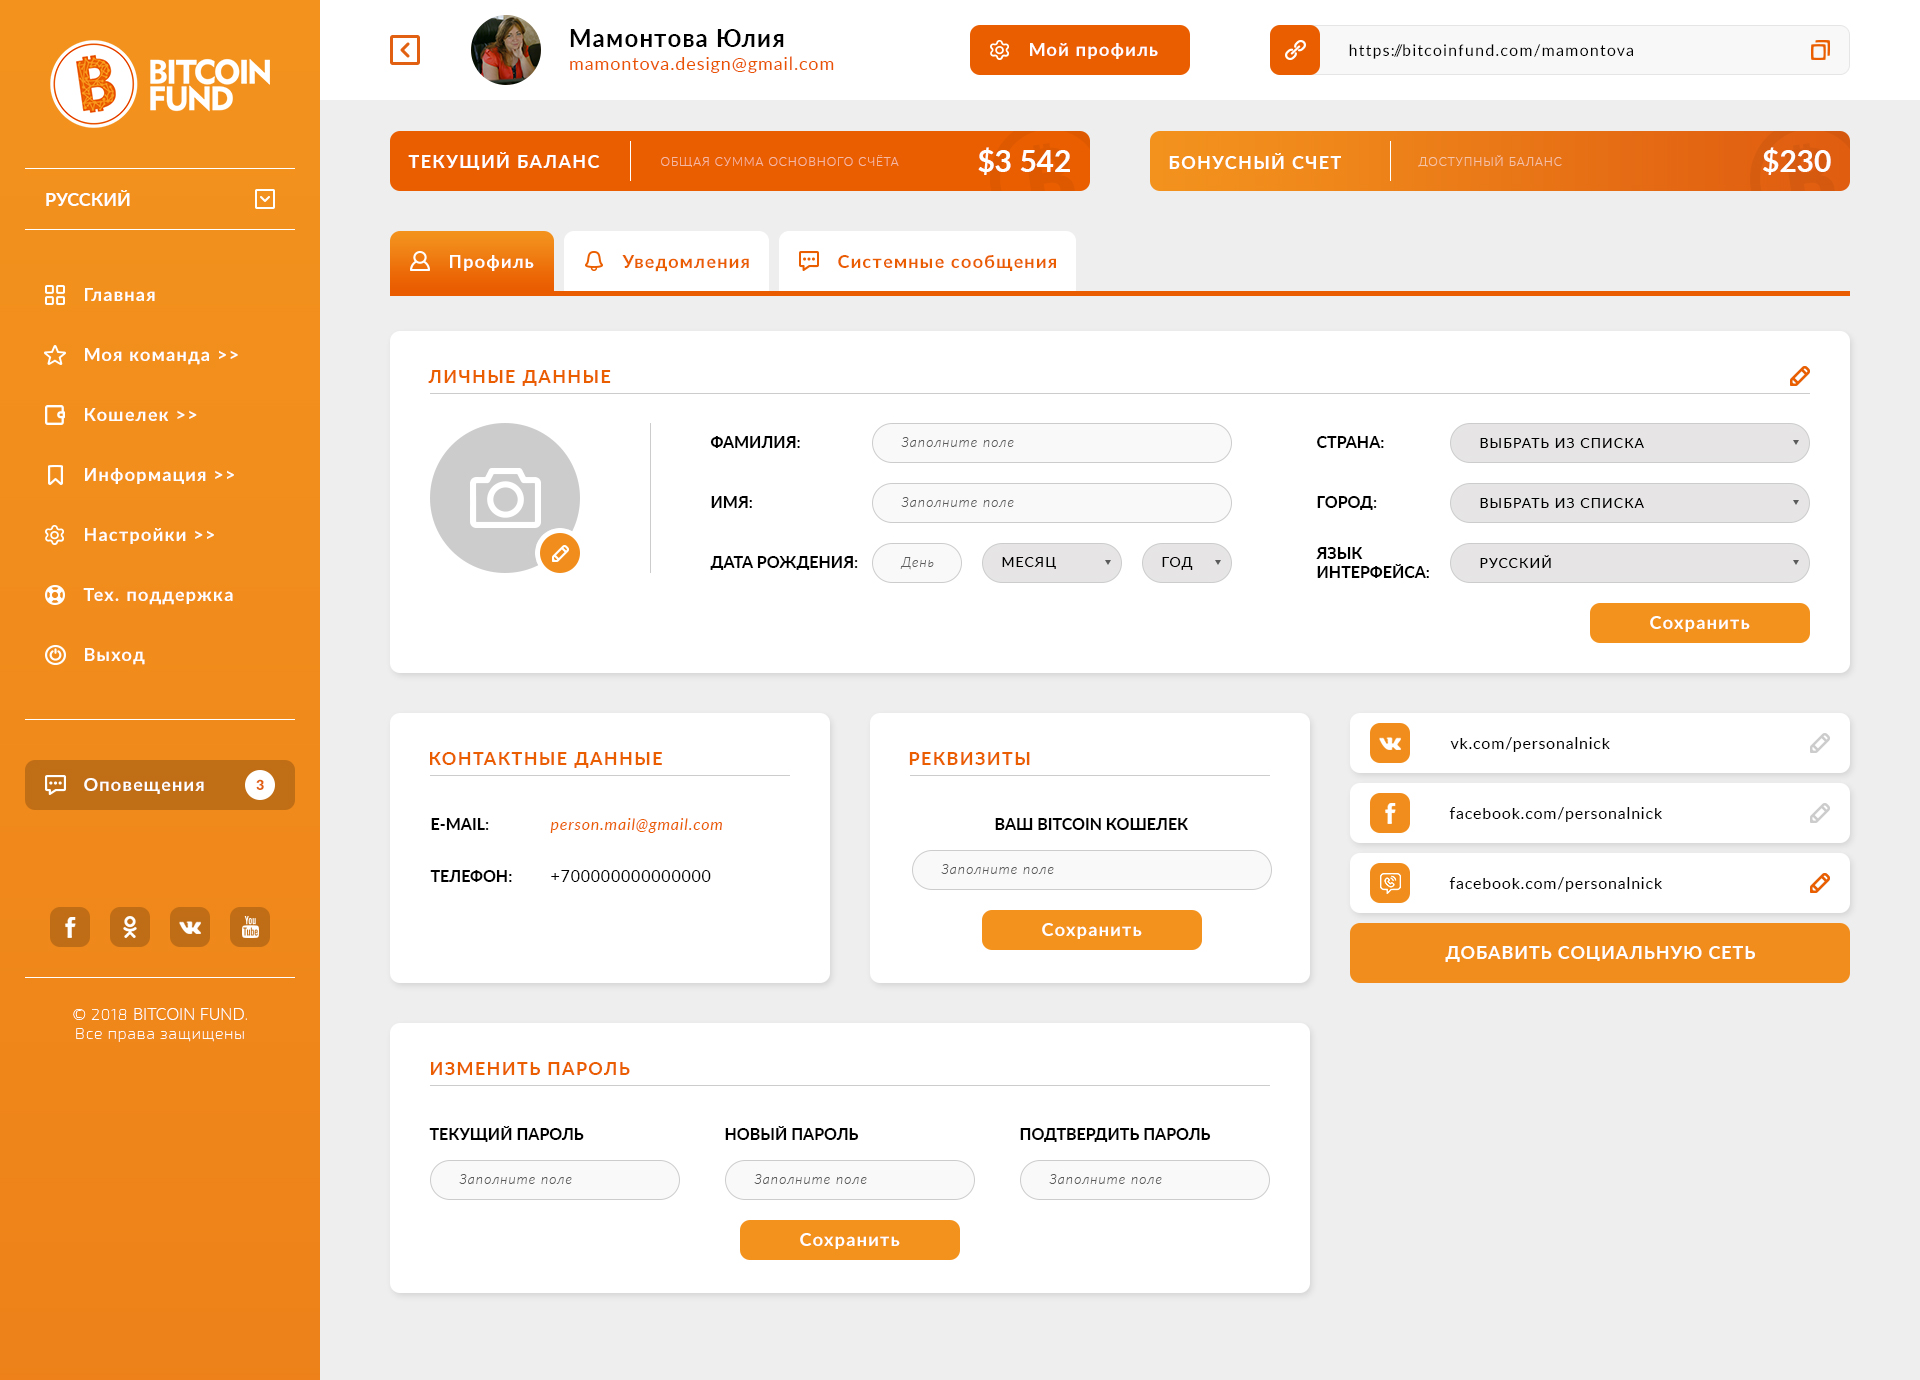
Task: Open Odnoklassniki from the sidebar footer icons
Action: [x=130, y=927]
